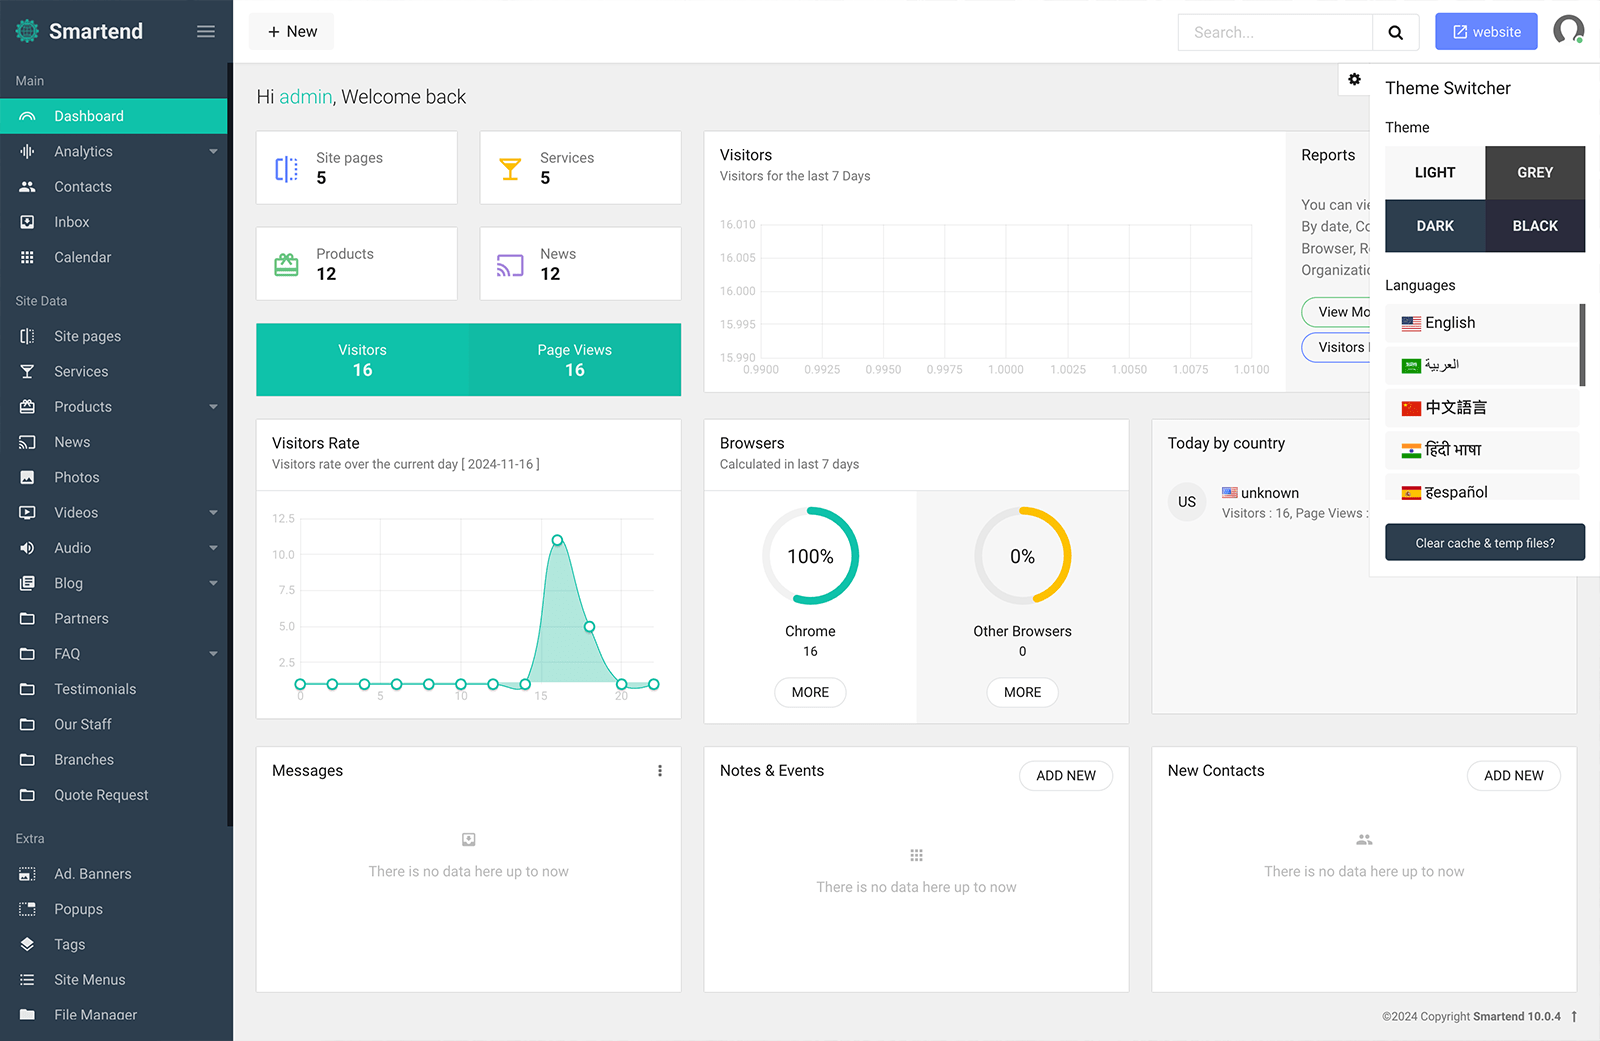The image size is (1600, 1041).
Task: Click ADD NEW in New Contacts
Action: (x=1514, y=776)
